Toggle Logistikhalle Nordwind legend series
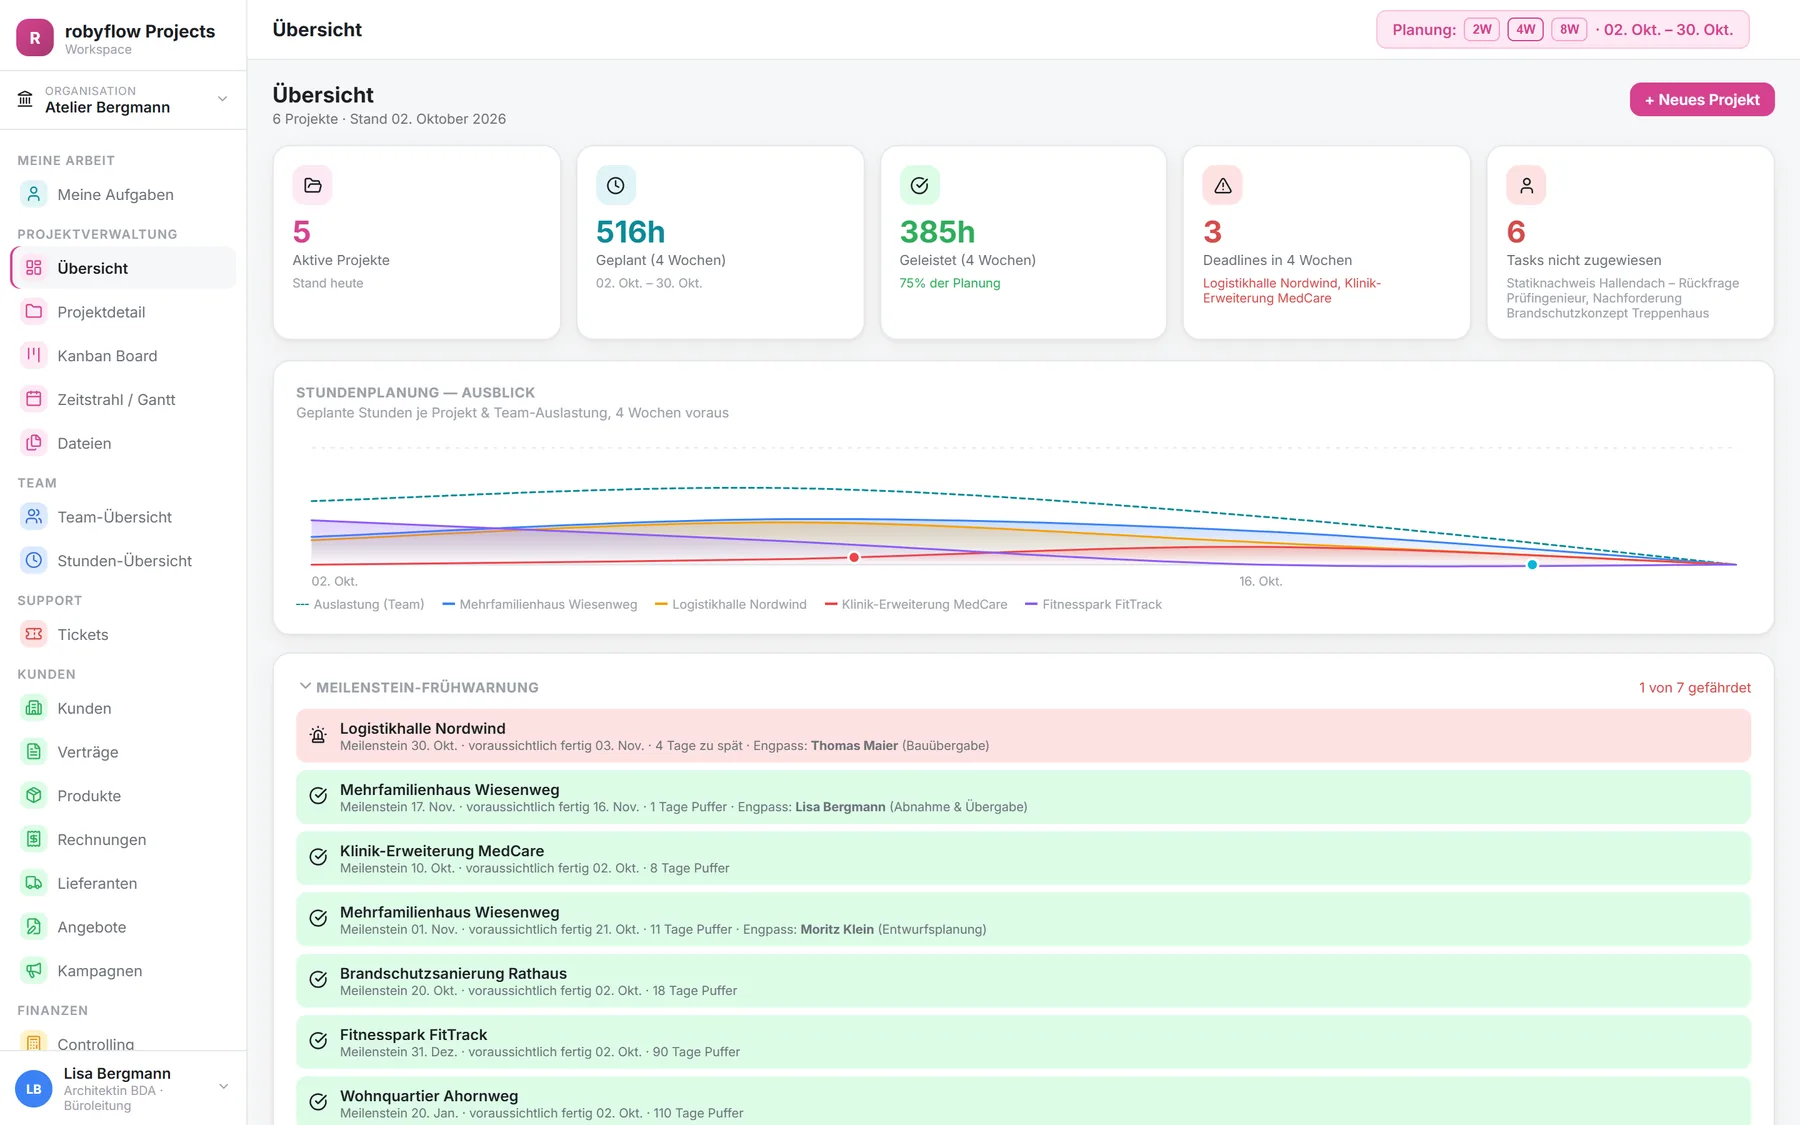The image size is (1800, 1125). click(x=731, y=604)
